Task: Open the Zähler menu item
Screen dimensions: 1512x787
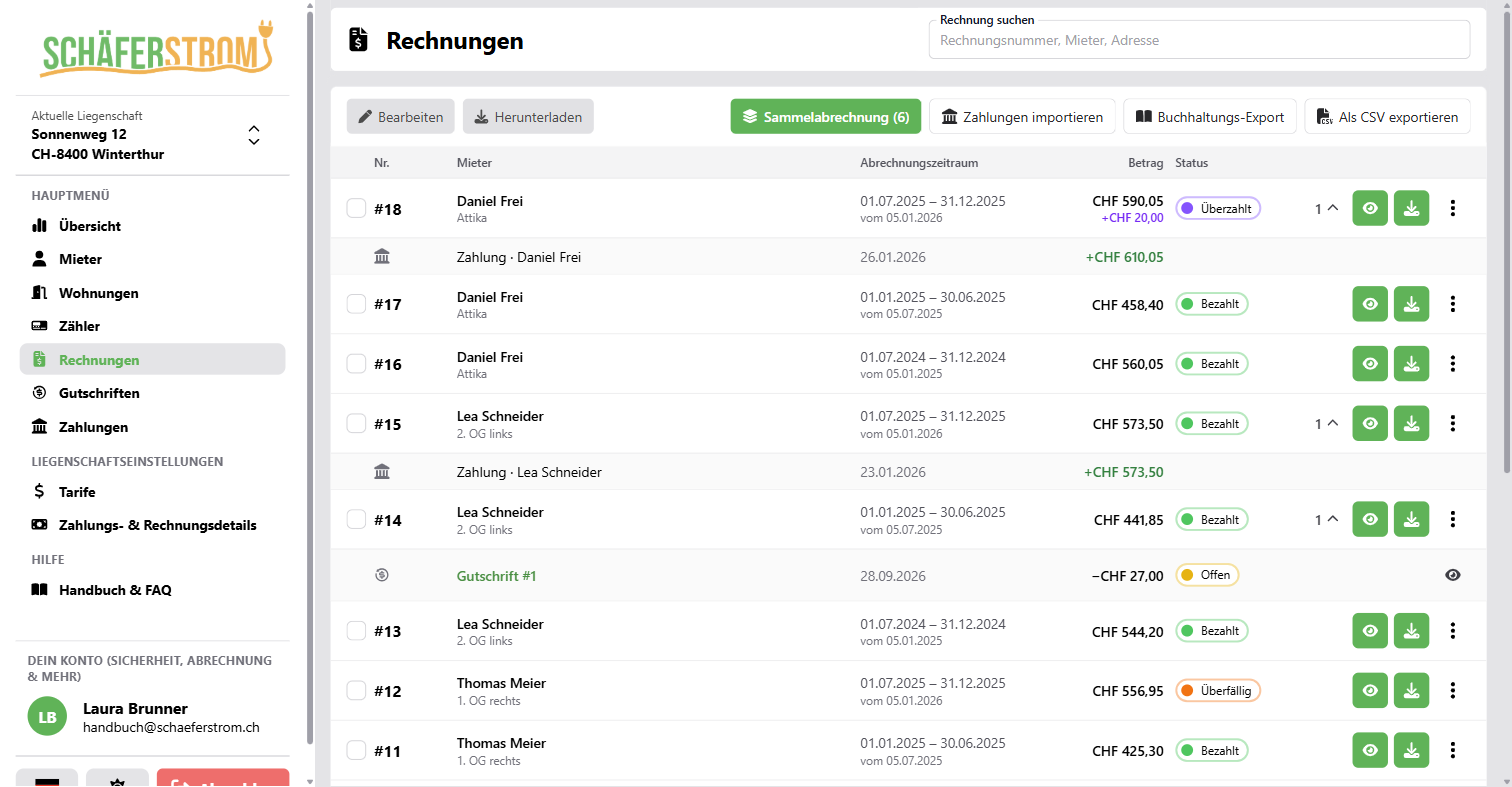Action: click(x=152, y=326)
